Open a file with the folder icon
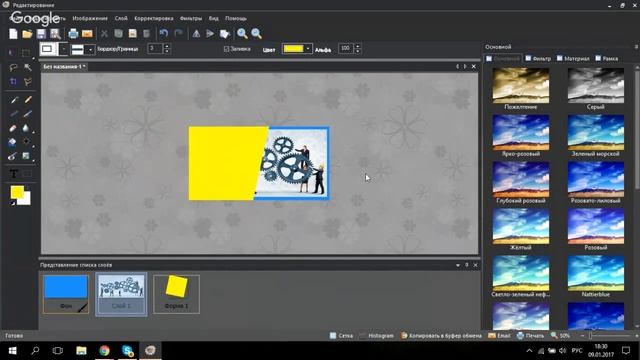 27,33
